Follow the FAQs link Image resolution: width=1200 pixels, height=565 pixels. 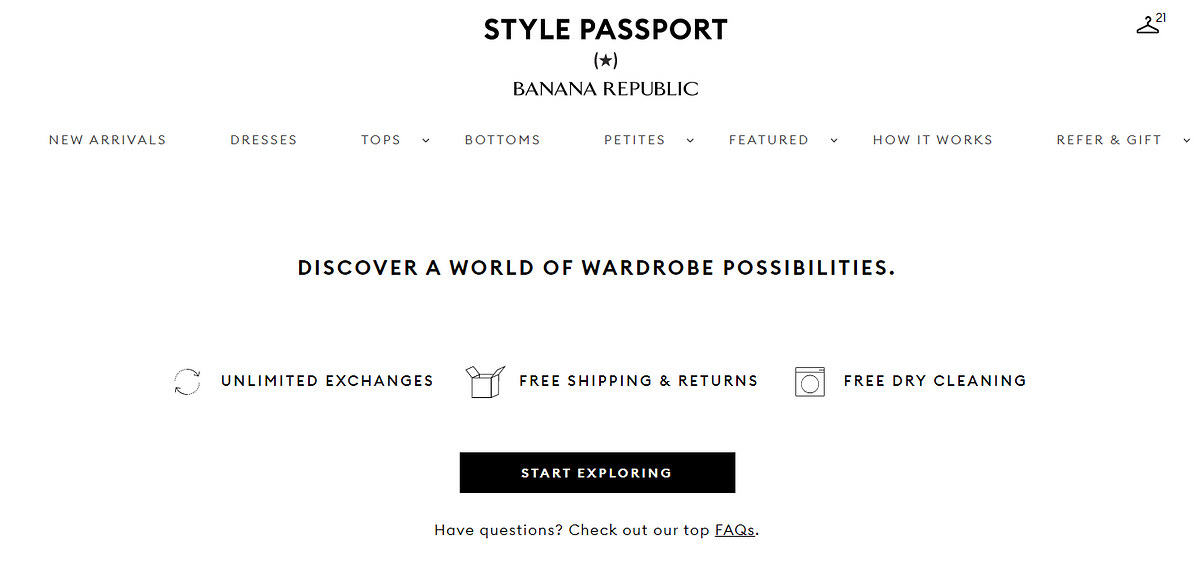tap(735, 530)
